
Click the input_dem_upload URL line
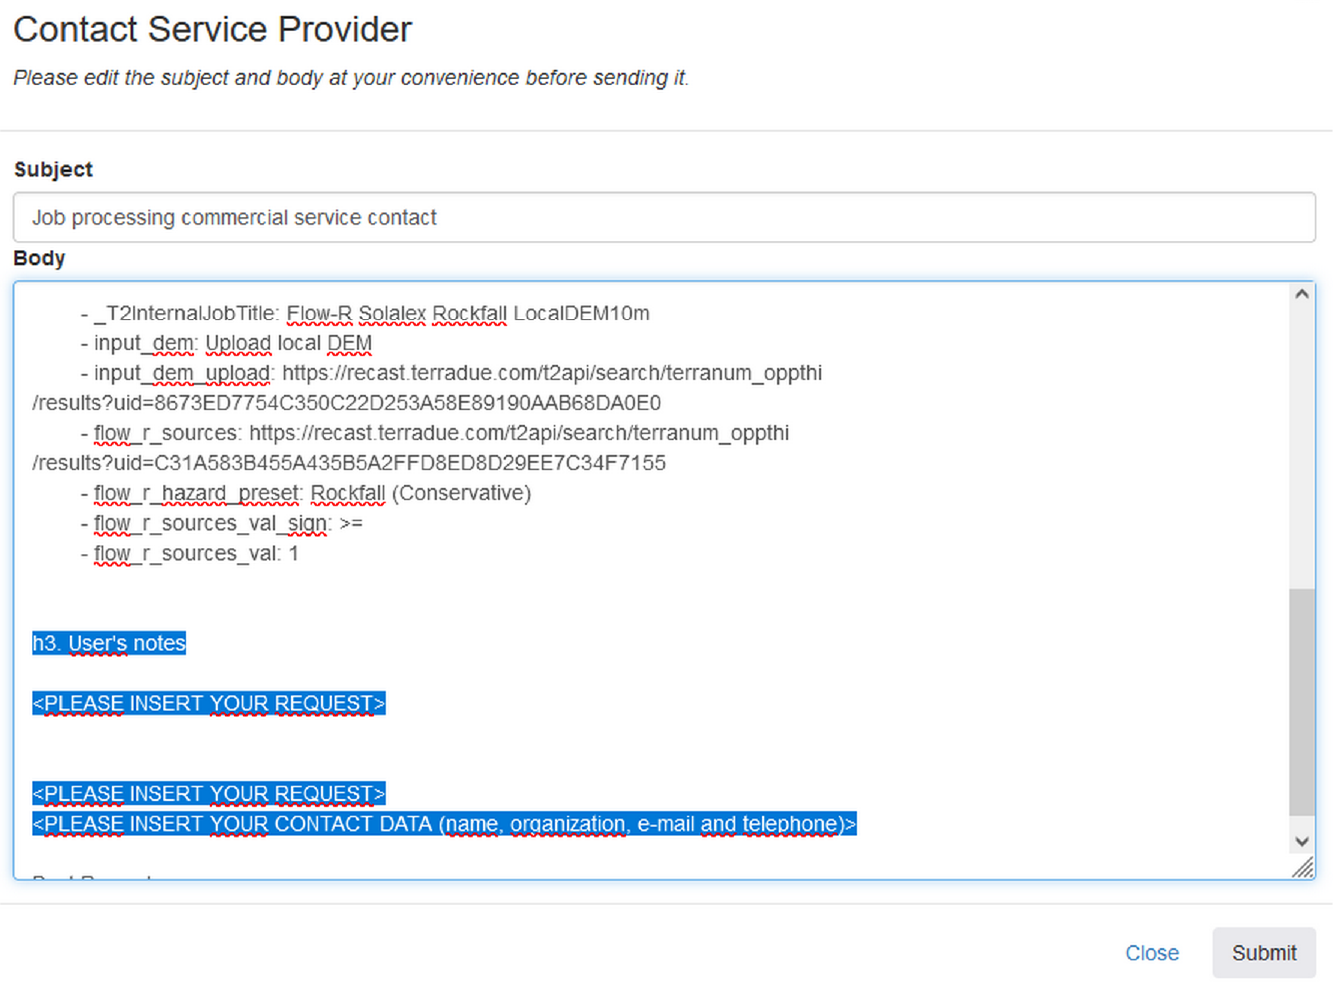451,373
